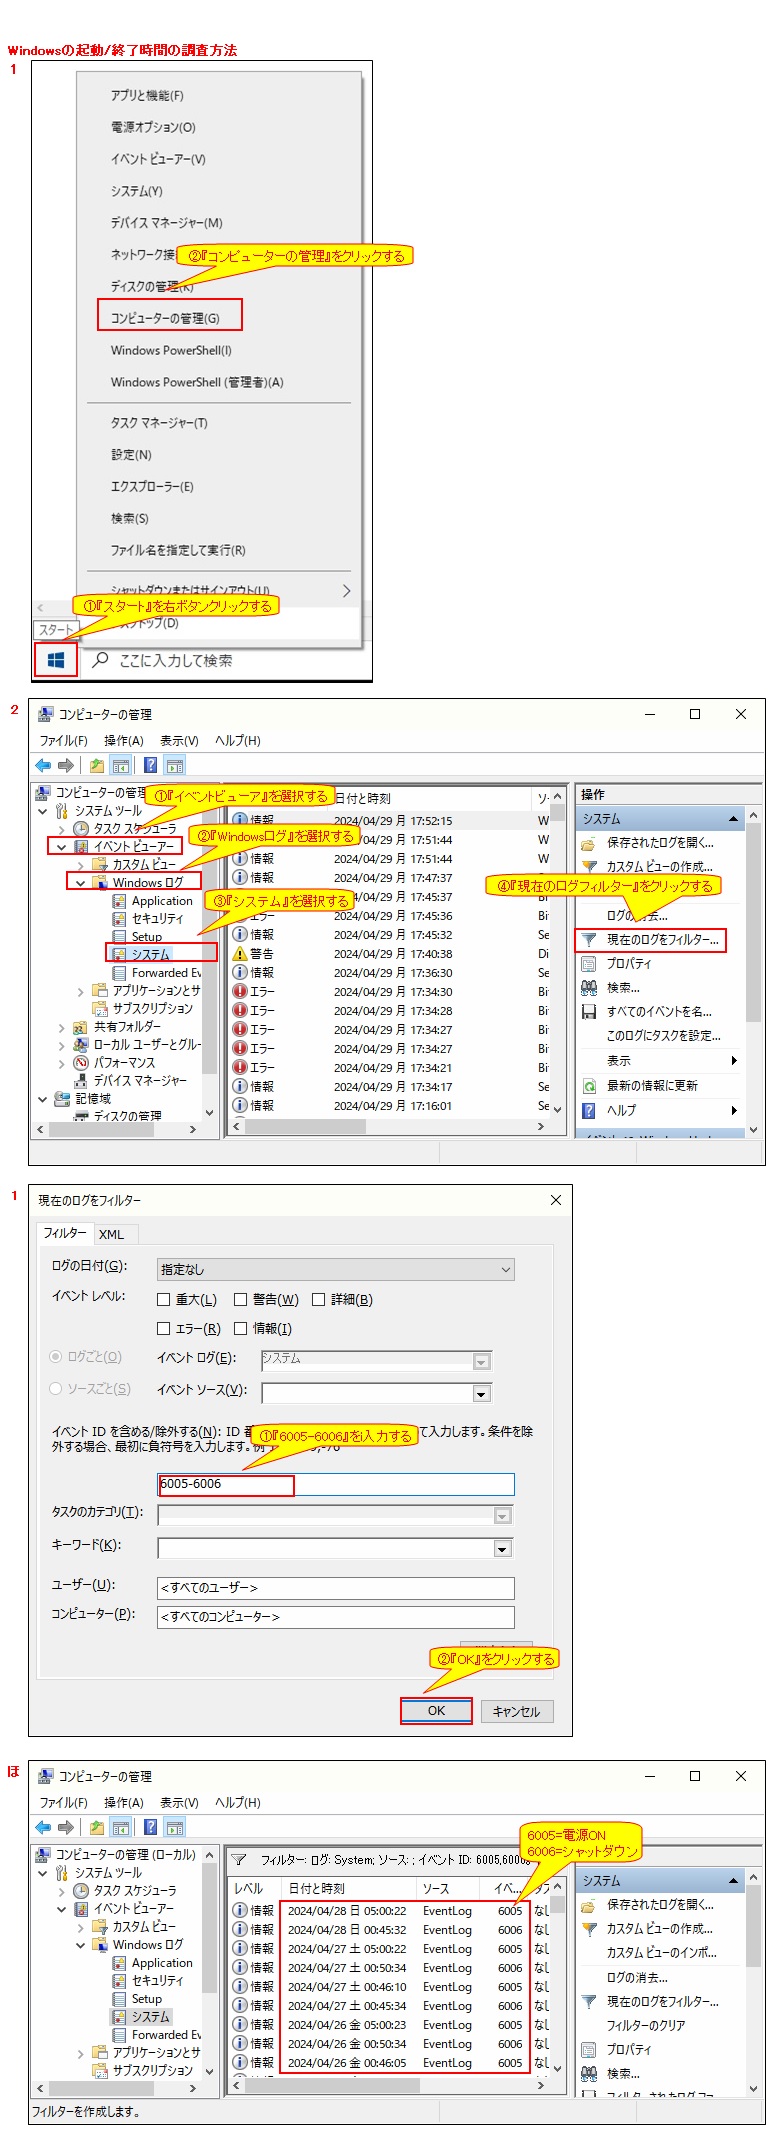Collapse the イベント ビューアー node in the unfiltered window tree
The height and width of the screenshot is (2140, 779).
[62, 847]
